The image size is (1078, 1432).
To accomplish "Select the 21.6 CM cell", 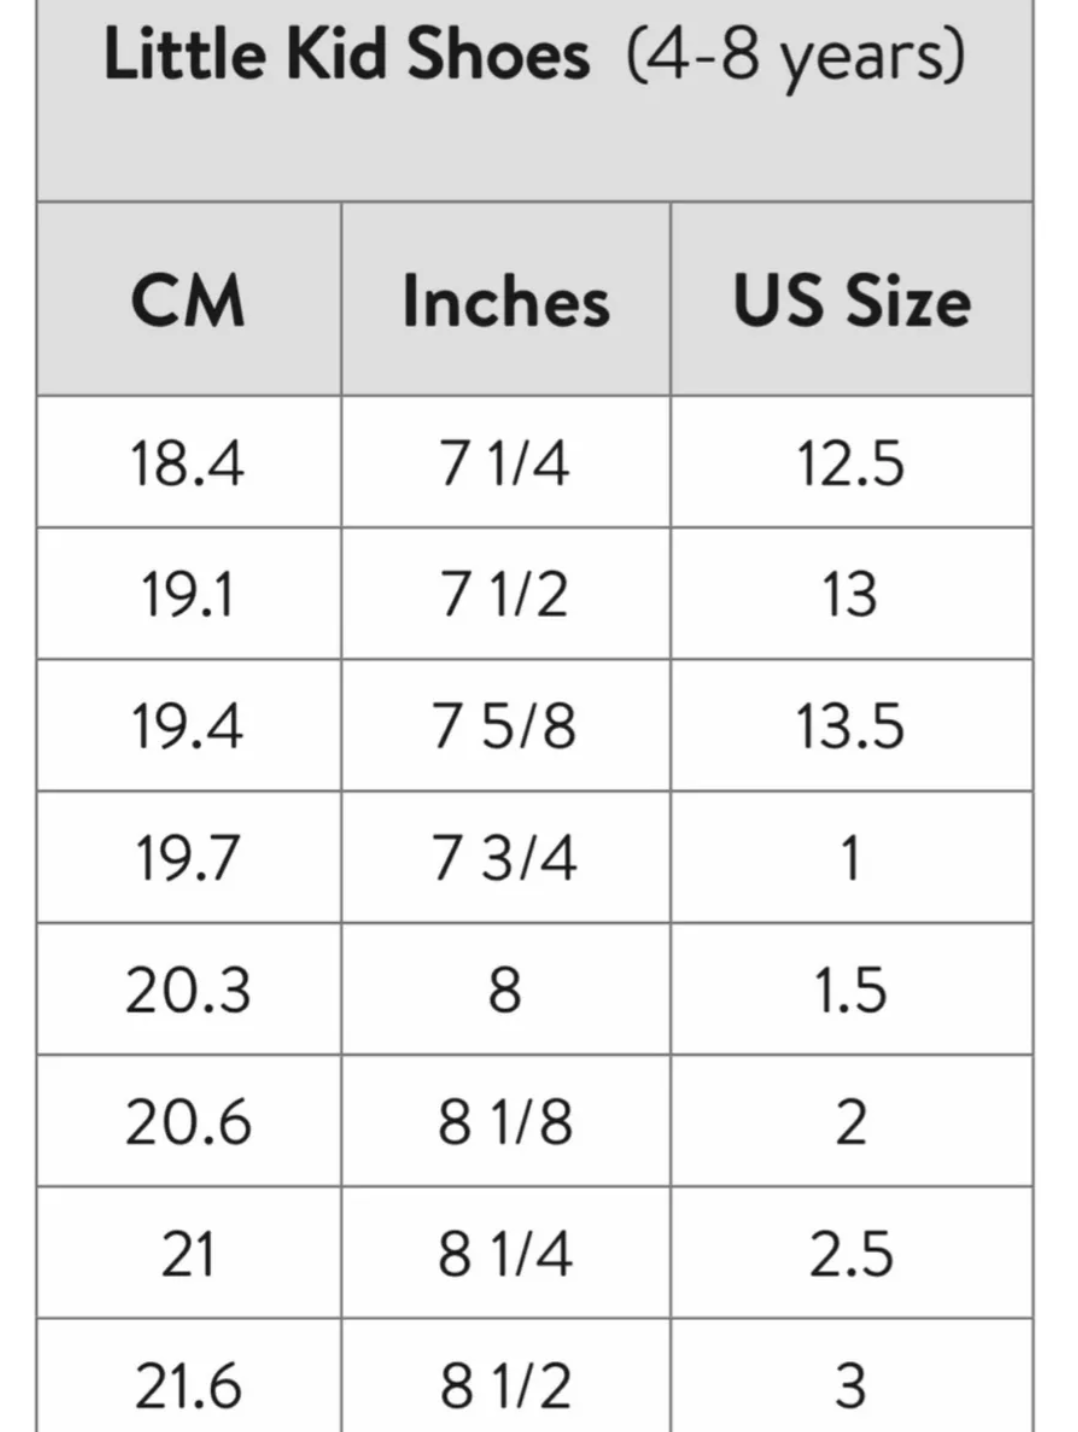I will click(x=188, y=1386).
